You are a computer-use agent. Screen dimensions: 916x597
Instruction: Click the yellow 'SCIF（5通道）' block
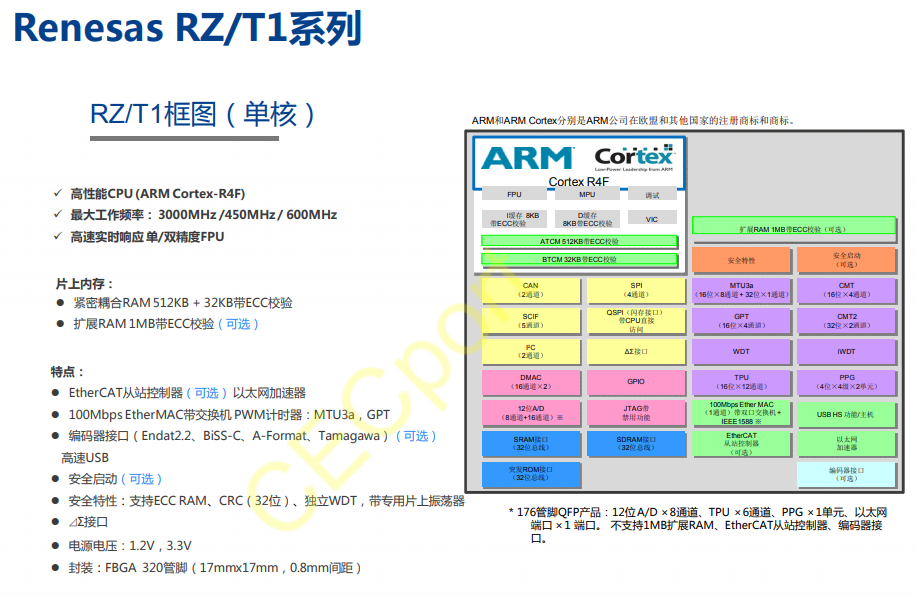[530, 321]
